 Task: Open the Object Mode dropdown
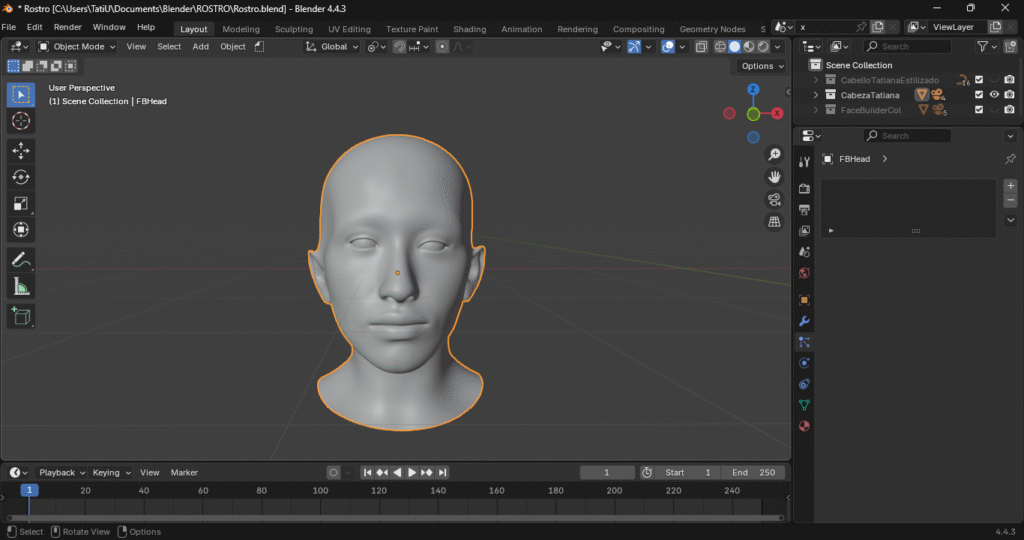click(x=78, y=46)
